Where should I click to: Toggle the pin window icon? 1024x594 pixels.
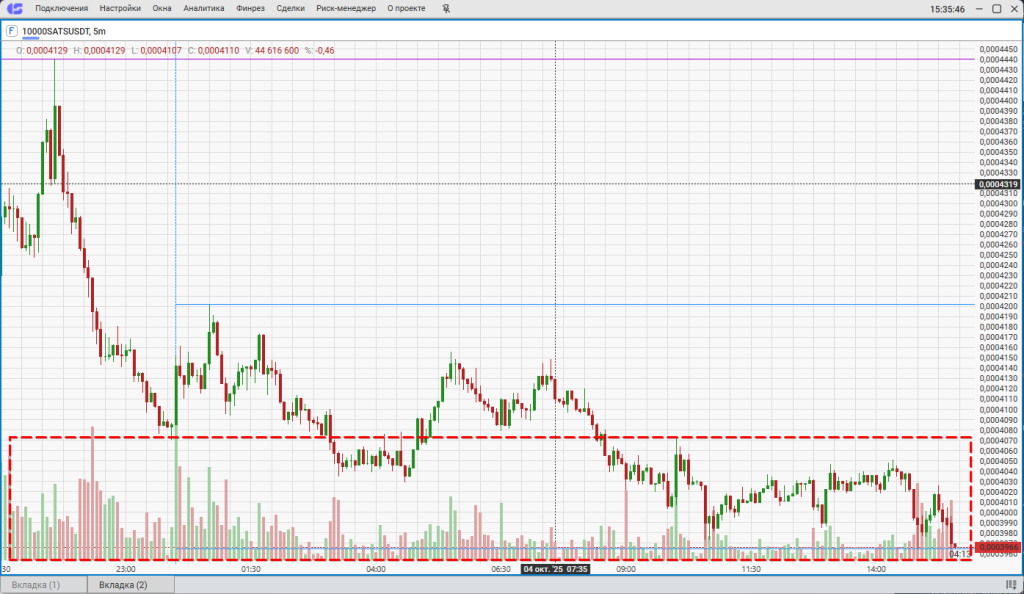point(445,8)
